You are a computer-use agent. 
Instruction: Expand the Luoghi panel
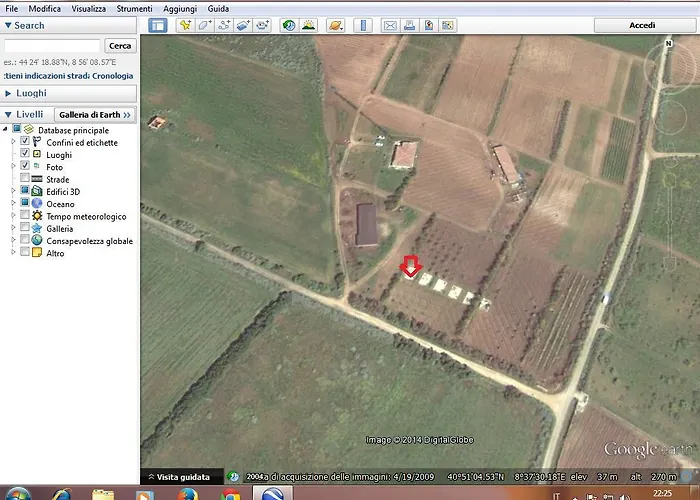(x=30, y=93)
